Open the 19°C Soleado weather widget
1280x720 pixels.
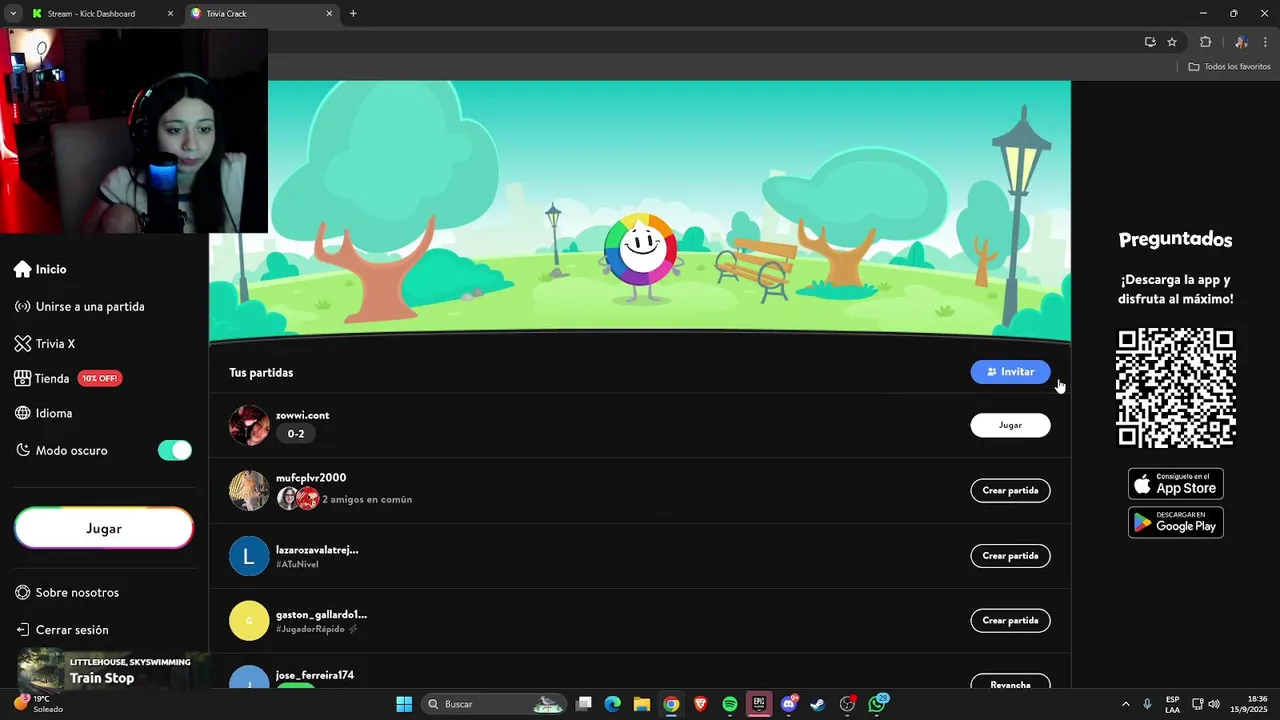click(x=38, y=704)
